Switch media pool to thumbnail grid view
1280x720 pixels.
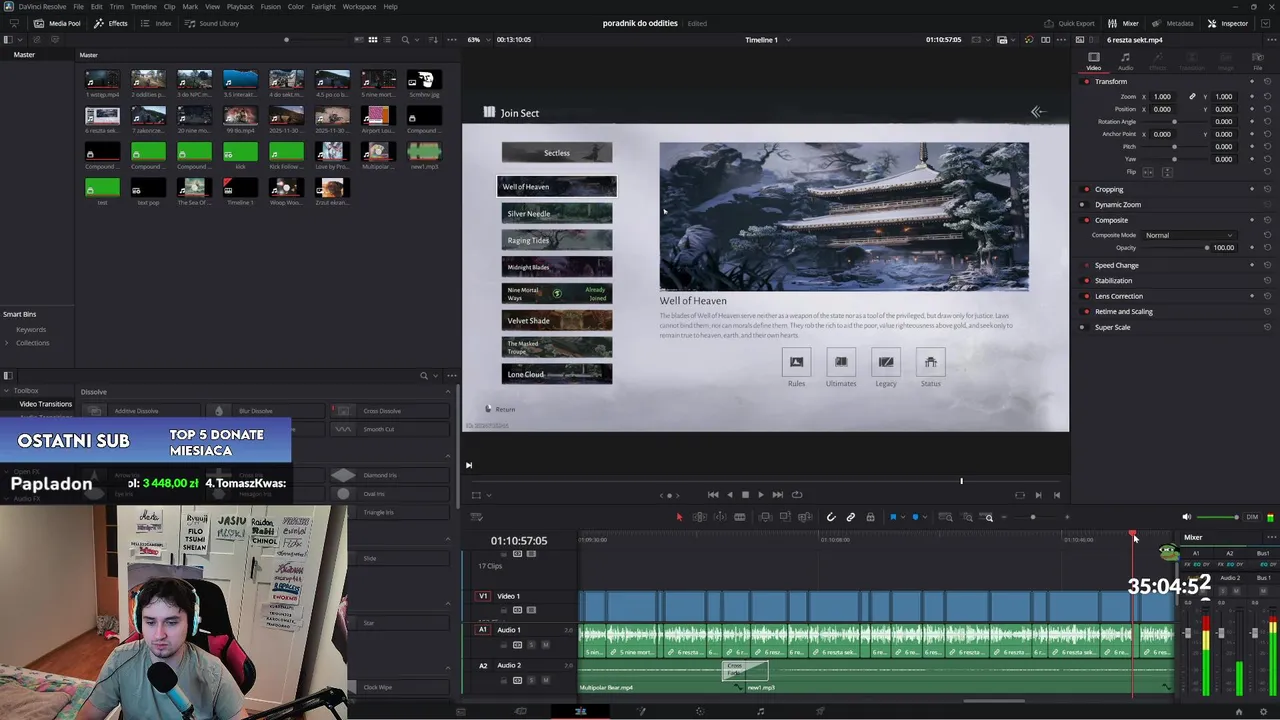373,39
